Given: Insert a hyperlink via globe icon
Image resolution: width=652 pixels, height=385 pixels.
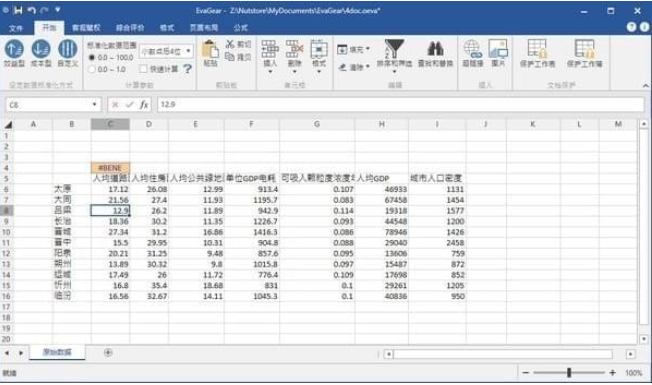Looking at the screenshot, I should pyautogui.click(x=472, y=49).
